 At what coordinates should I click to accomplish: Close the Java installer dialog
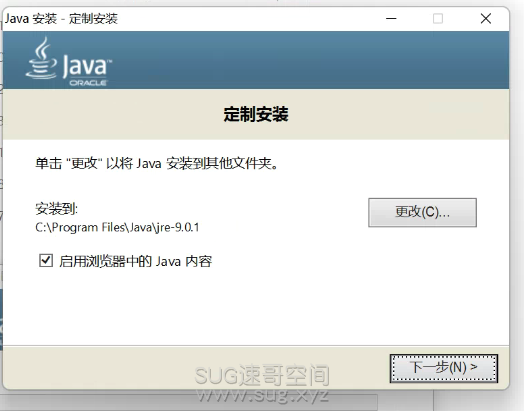click(486, 18)
